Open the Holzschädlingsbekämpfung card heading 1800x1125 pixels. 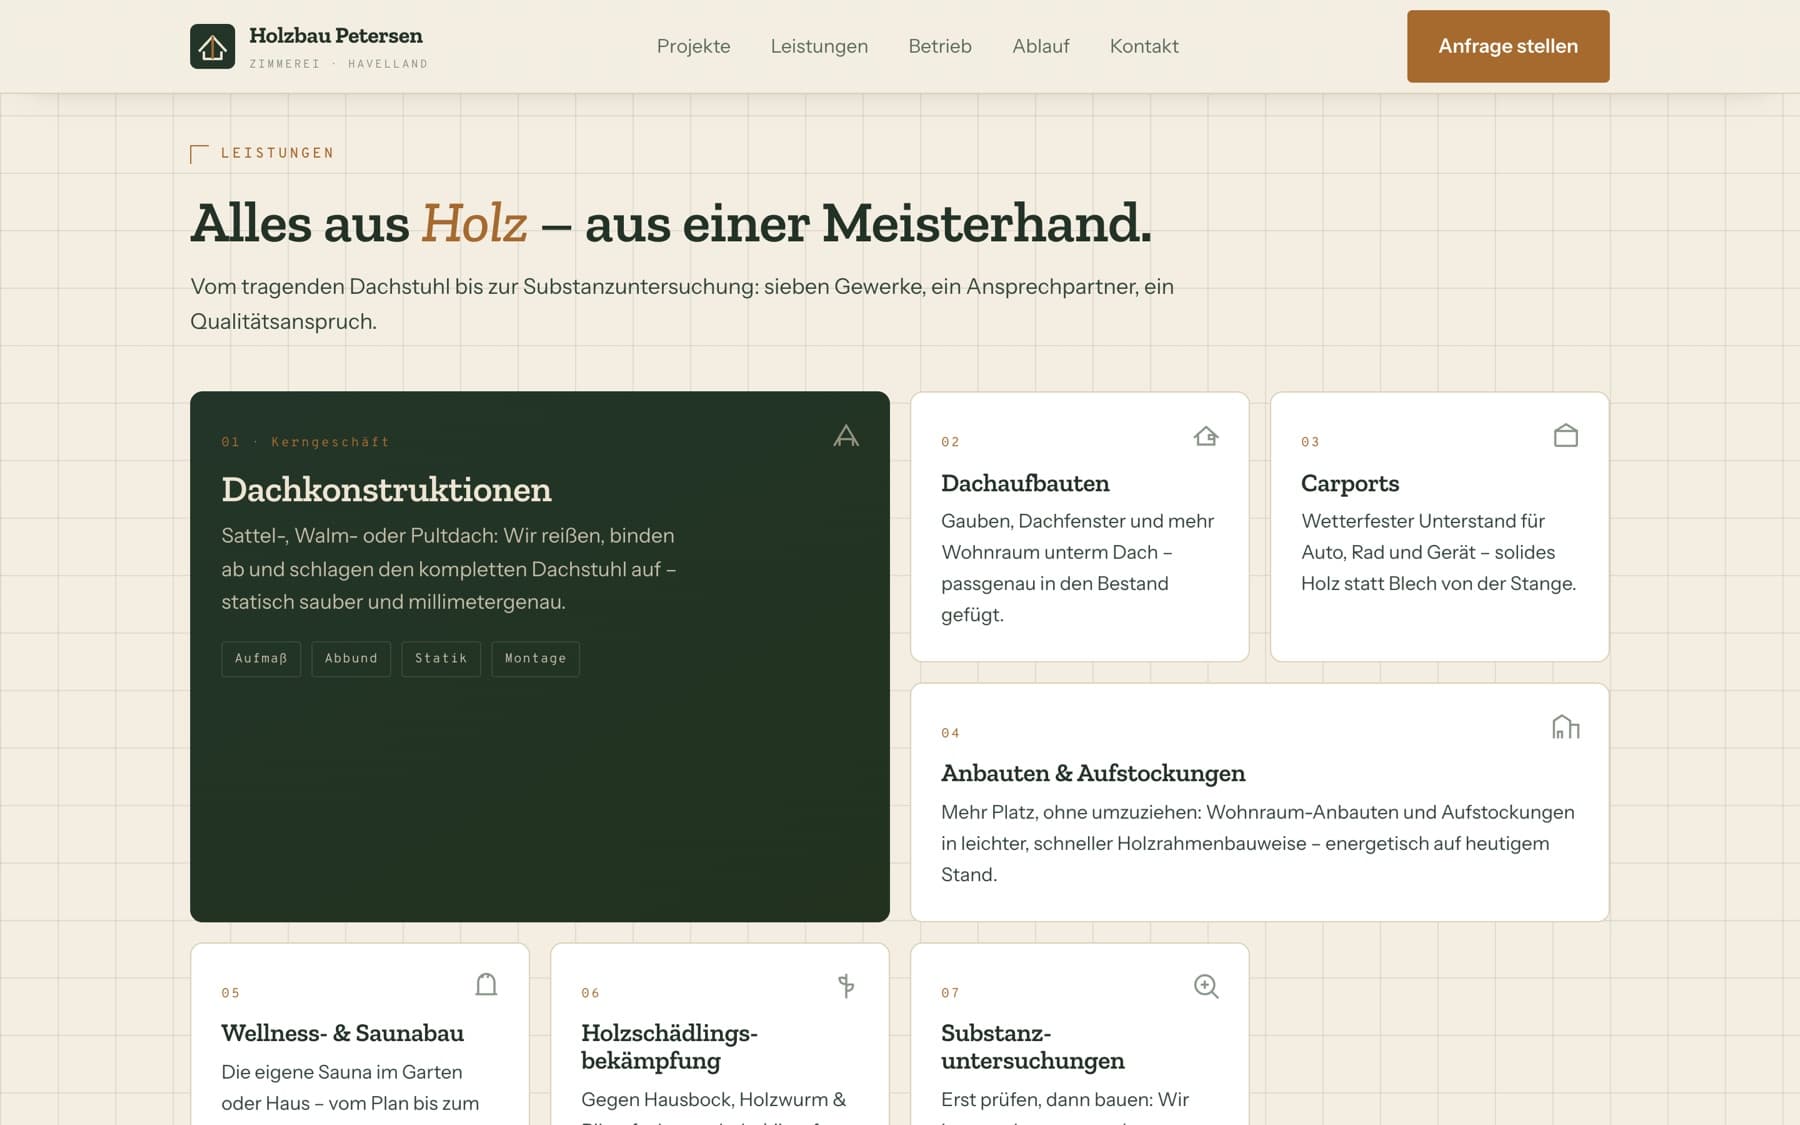[669, 1047]
